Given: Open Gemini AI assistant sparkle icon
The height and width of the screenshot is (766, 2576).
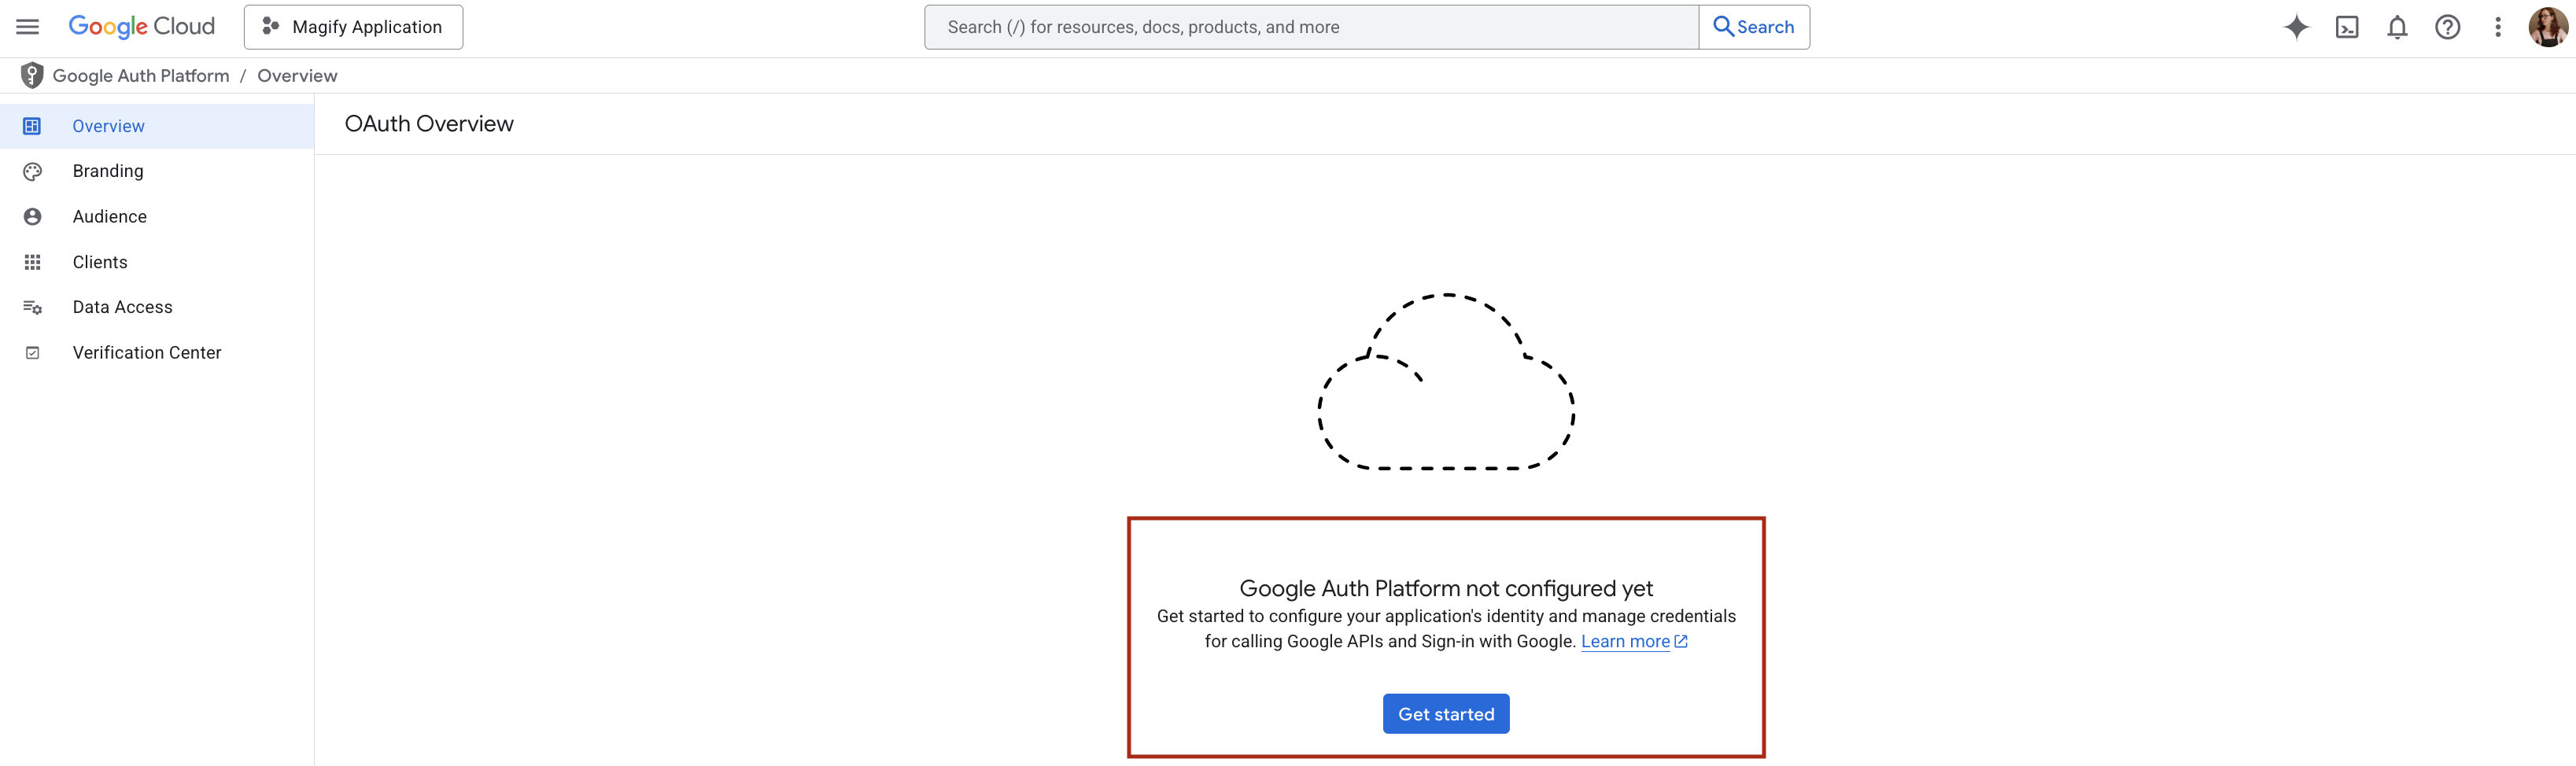Looking at the screenshot, I should click(x=2296, y=27).
